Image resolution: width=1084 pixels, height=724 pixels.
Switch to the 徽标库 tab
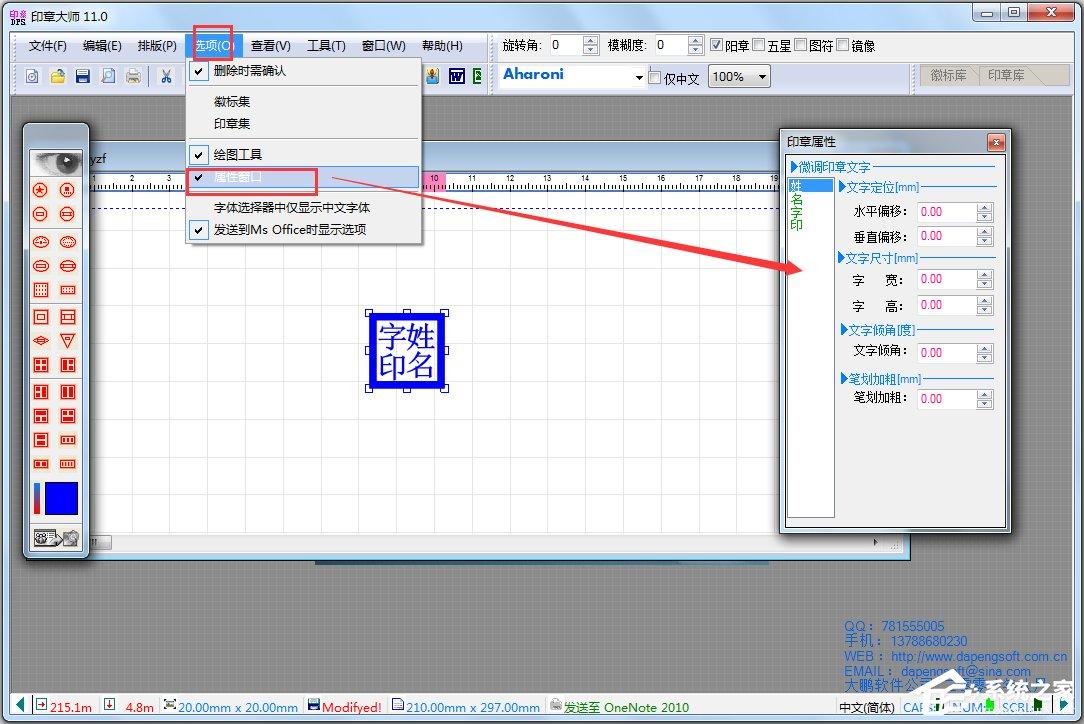[948, 75]
